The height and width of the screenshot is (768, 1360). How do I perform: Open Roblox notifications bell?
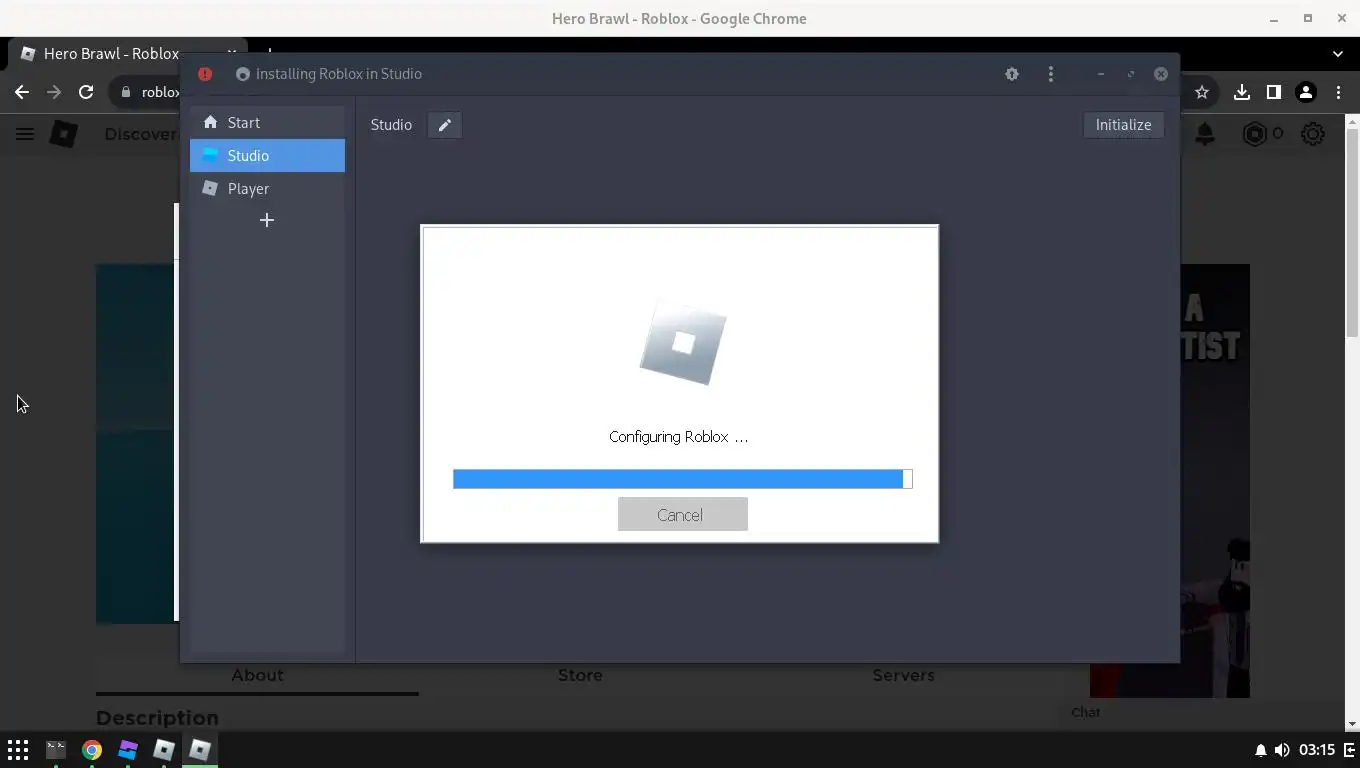point(1205,134)
